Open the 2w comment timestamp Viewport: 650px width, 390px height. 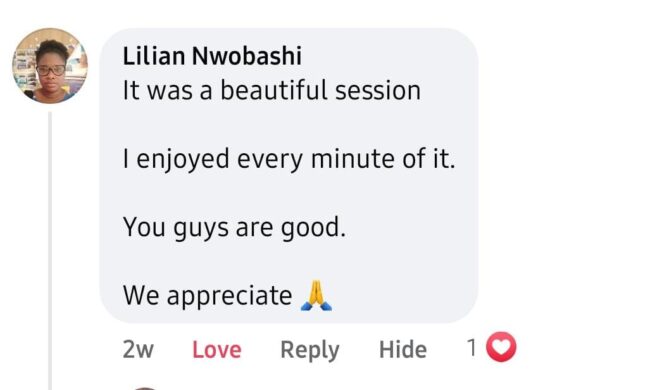[x=138, y=349]
